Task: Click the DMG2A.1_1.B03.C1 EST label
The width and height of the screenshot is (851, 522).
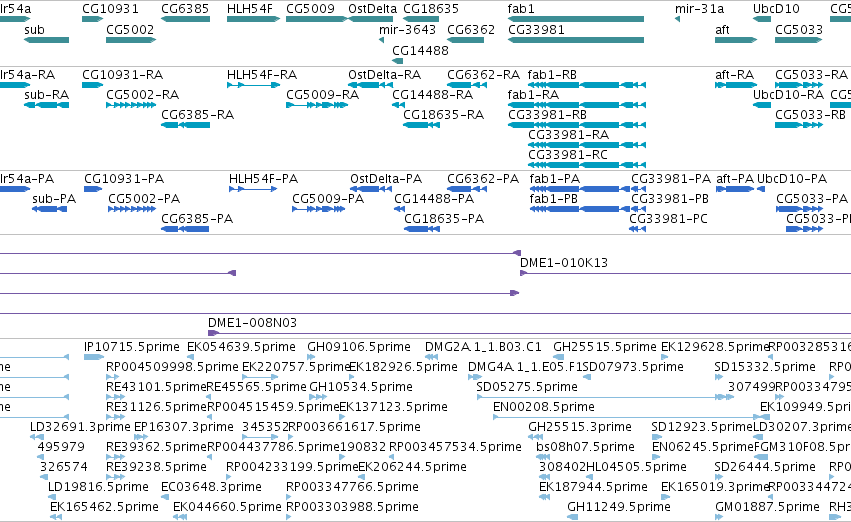Action: click(483, 347)
